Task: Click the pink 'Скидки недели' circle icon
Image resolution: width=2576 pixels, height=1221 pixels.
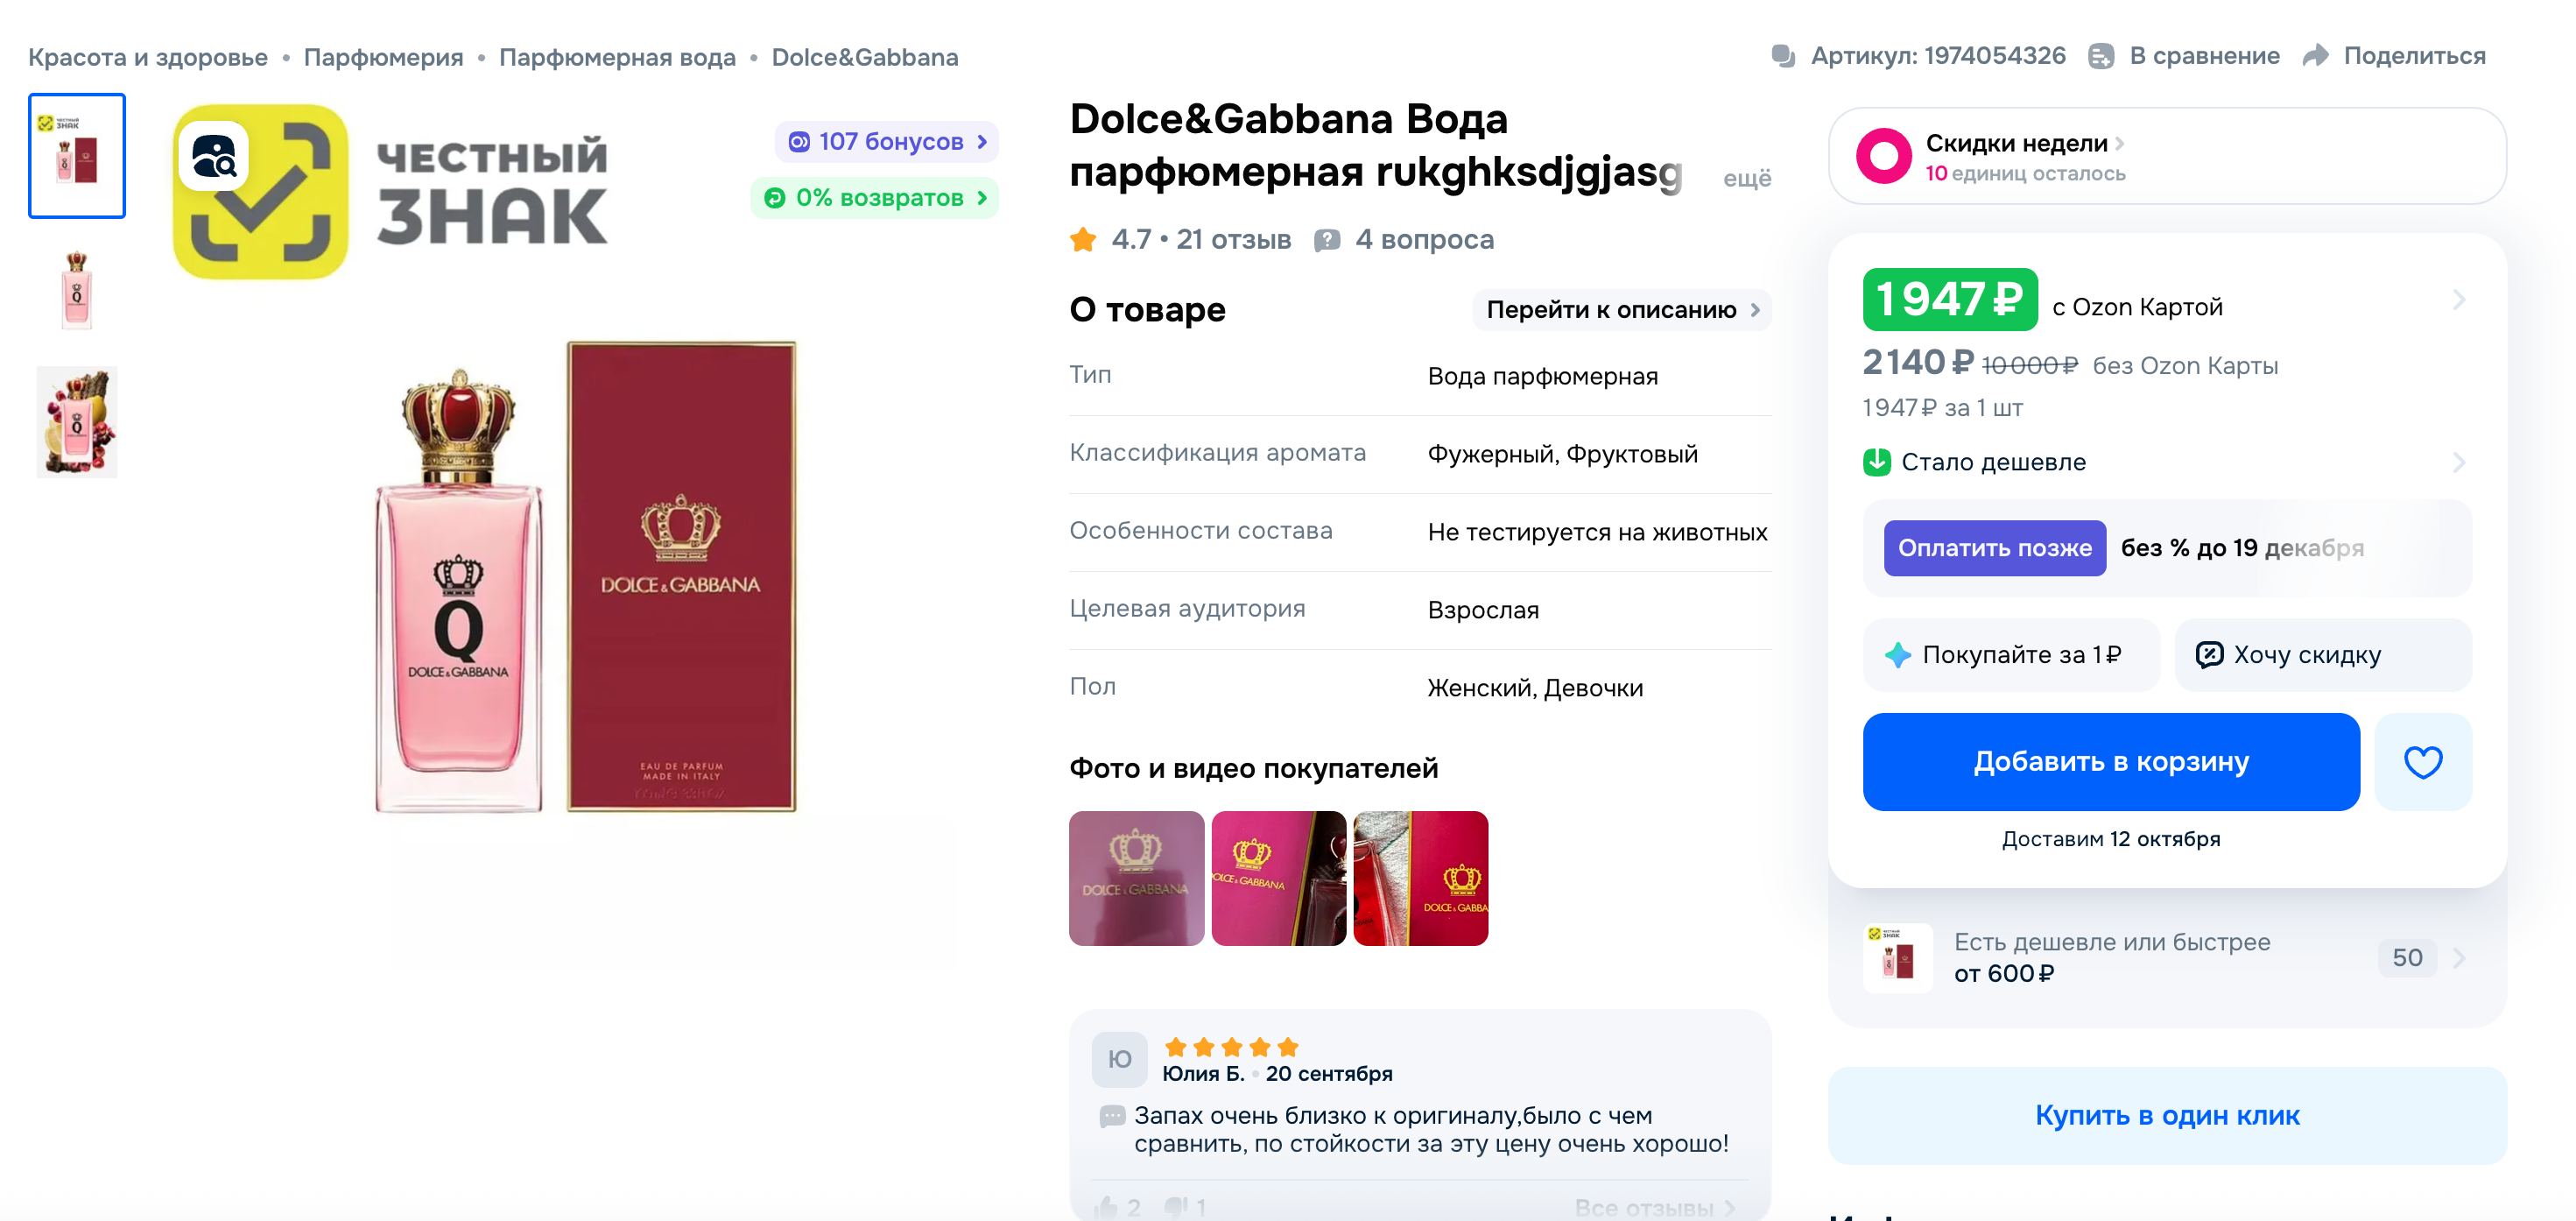Action: coord(1884,156)
